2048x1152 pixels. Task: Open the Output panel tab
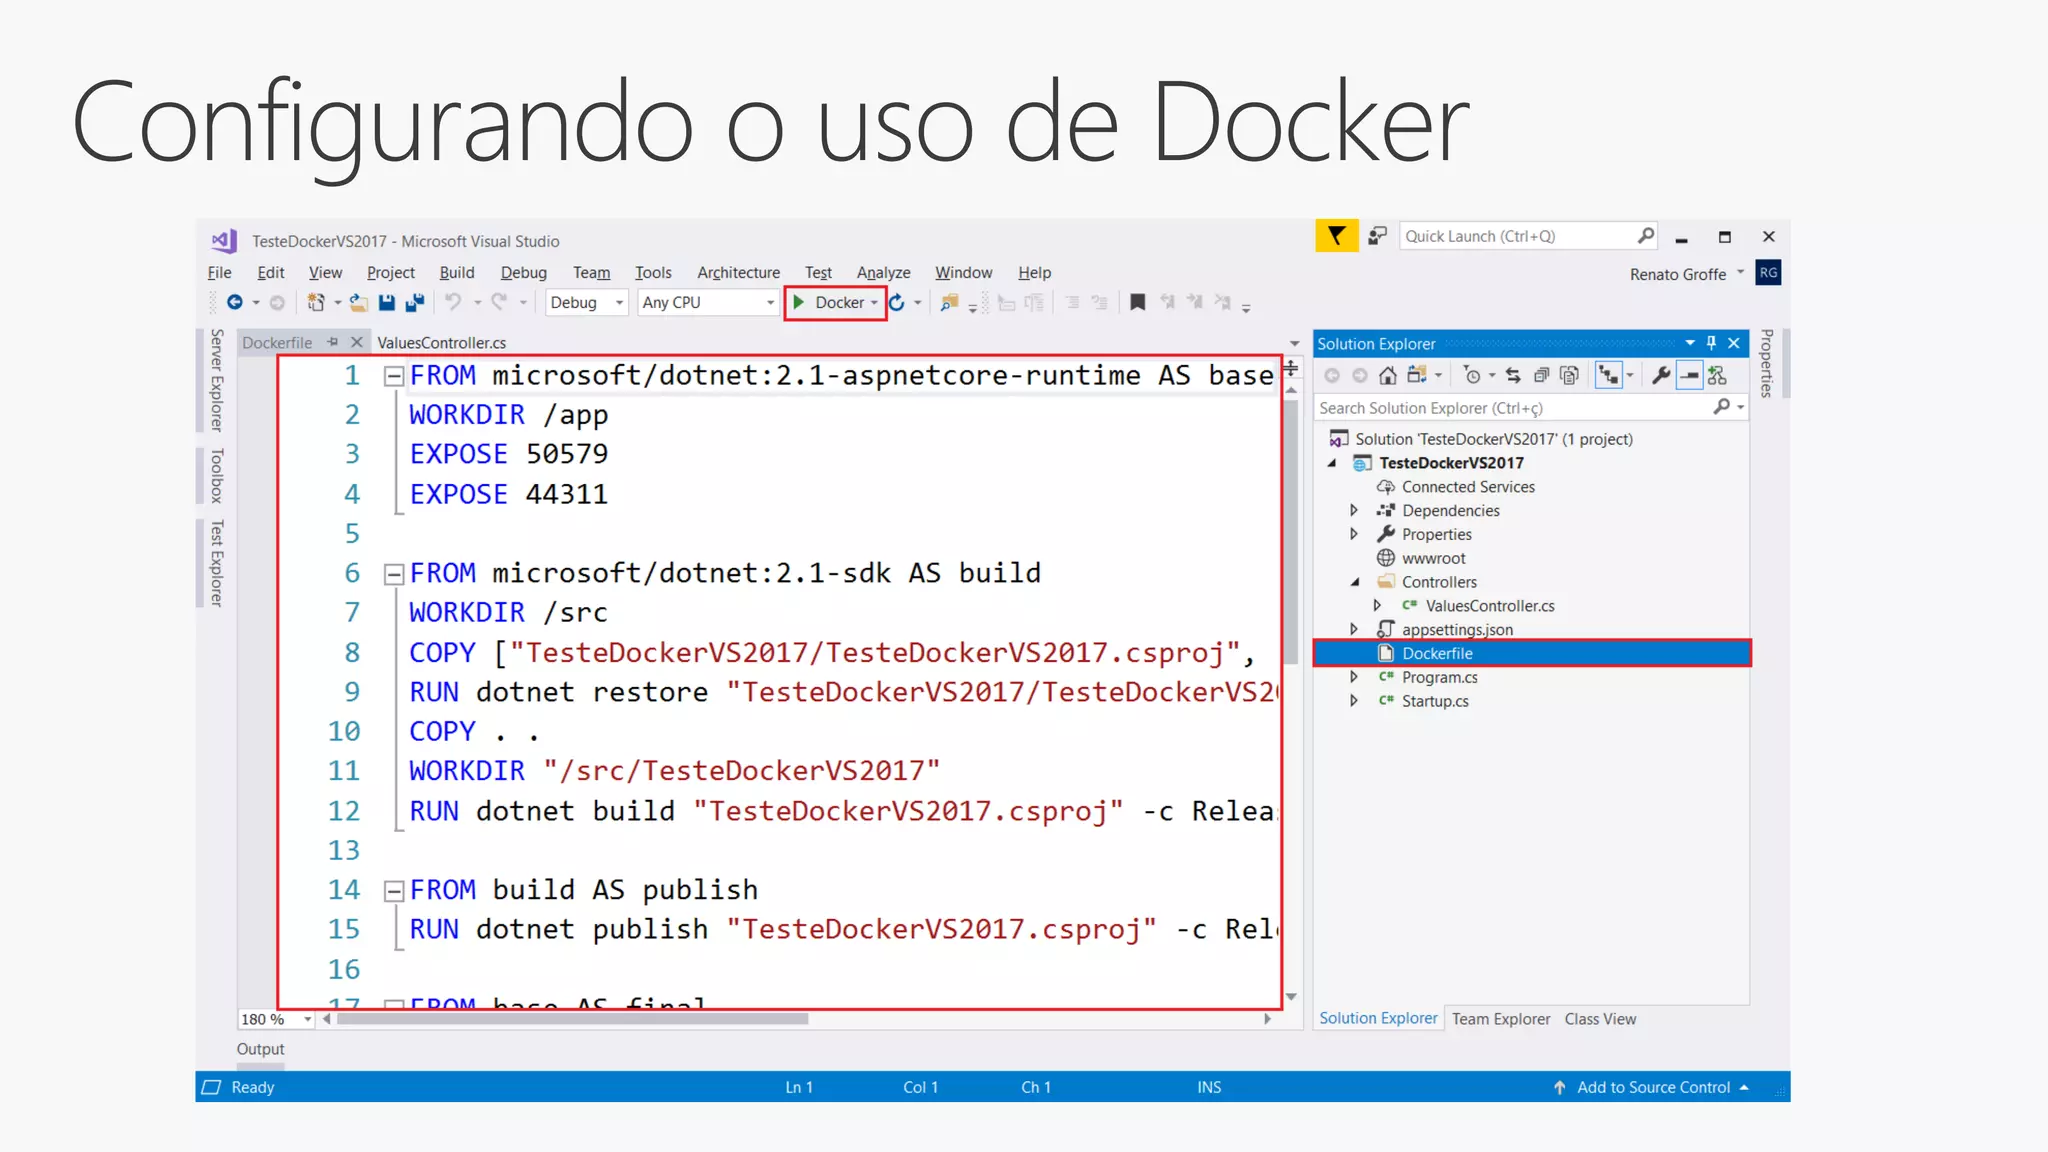[x=260, y=1049]
